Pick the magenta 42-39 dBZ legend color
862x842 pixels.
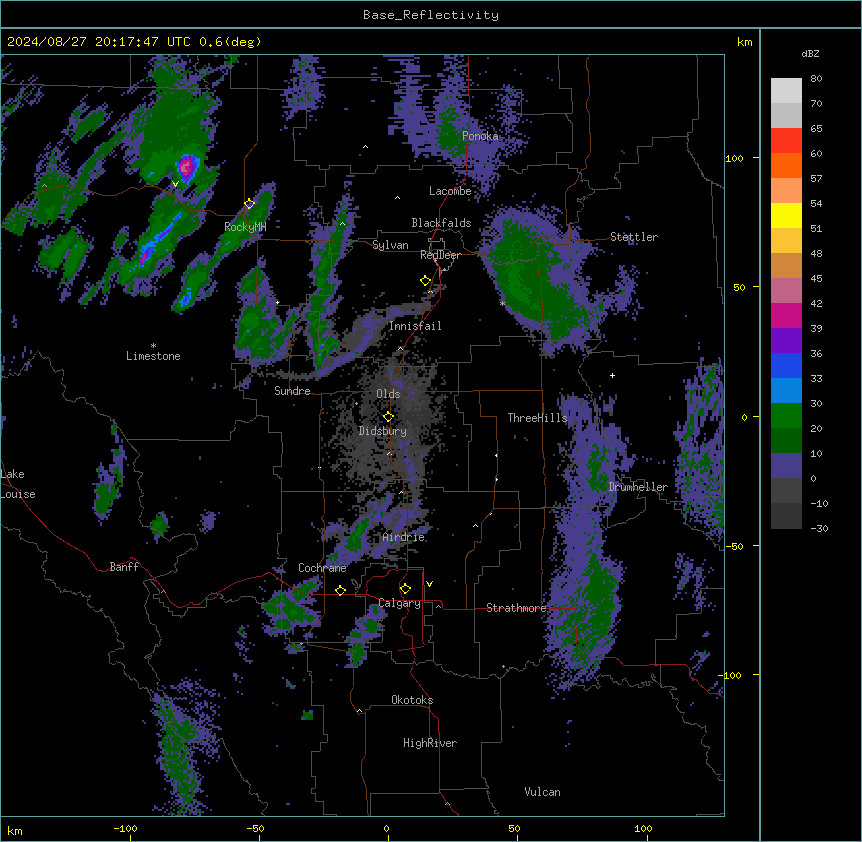pos(786,315)
